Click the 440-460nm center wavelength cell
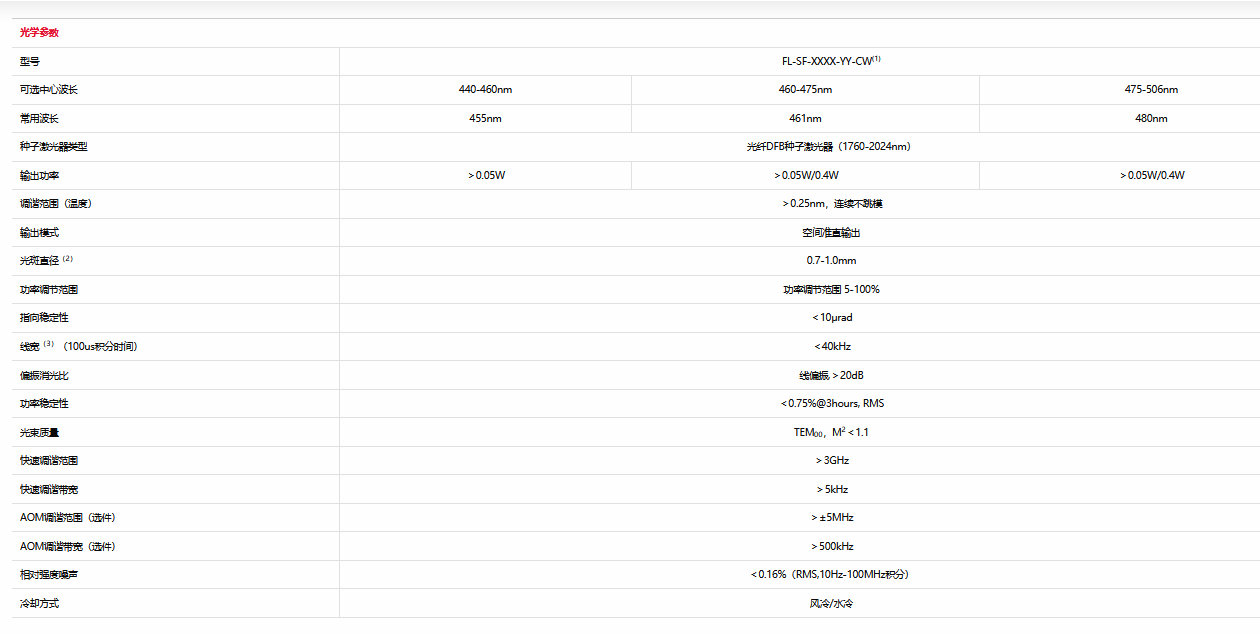 (x=485, y=90)
